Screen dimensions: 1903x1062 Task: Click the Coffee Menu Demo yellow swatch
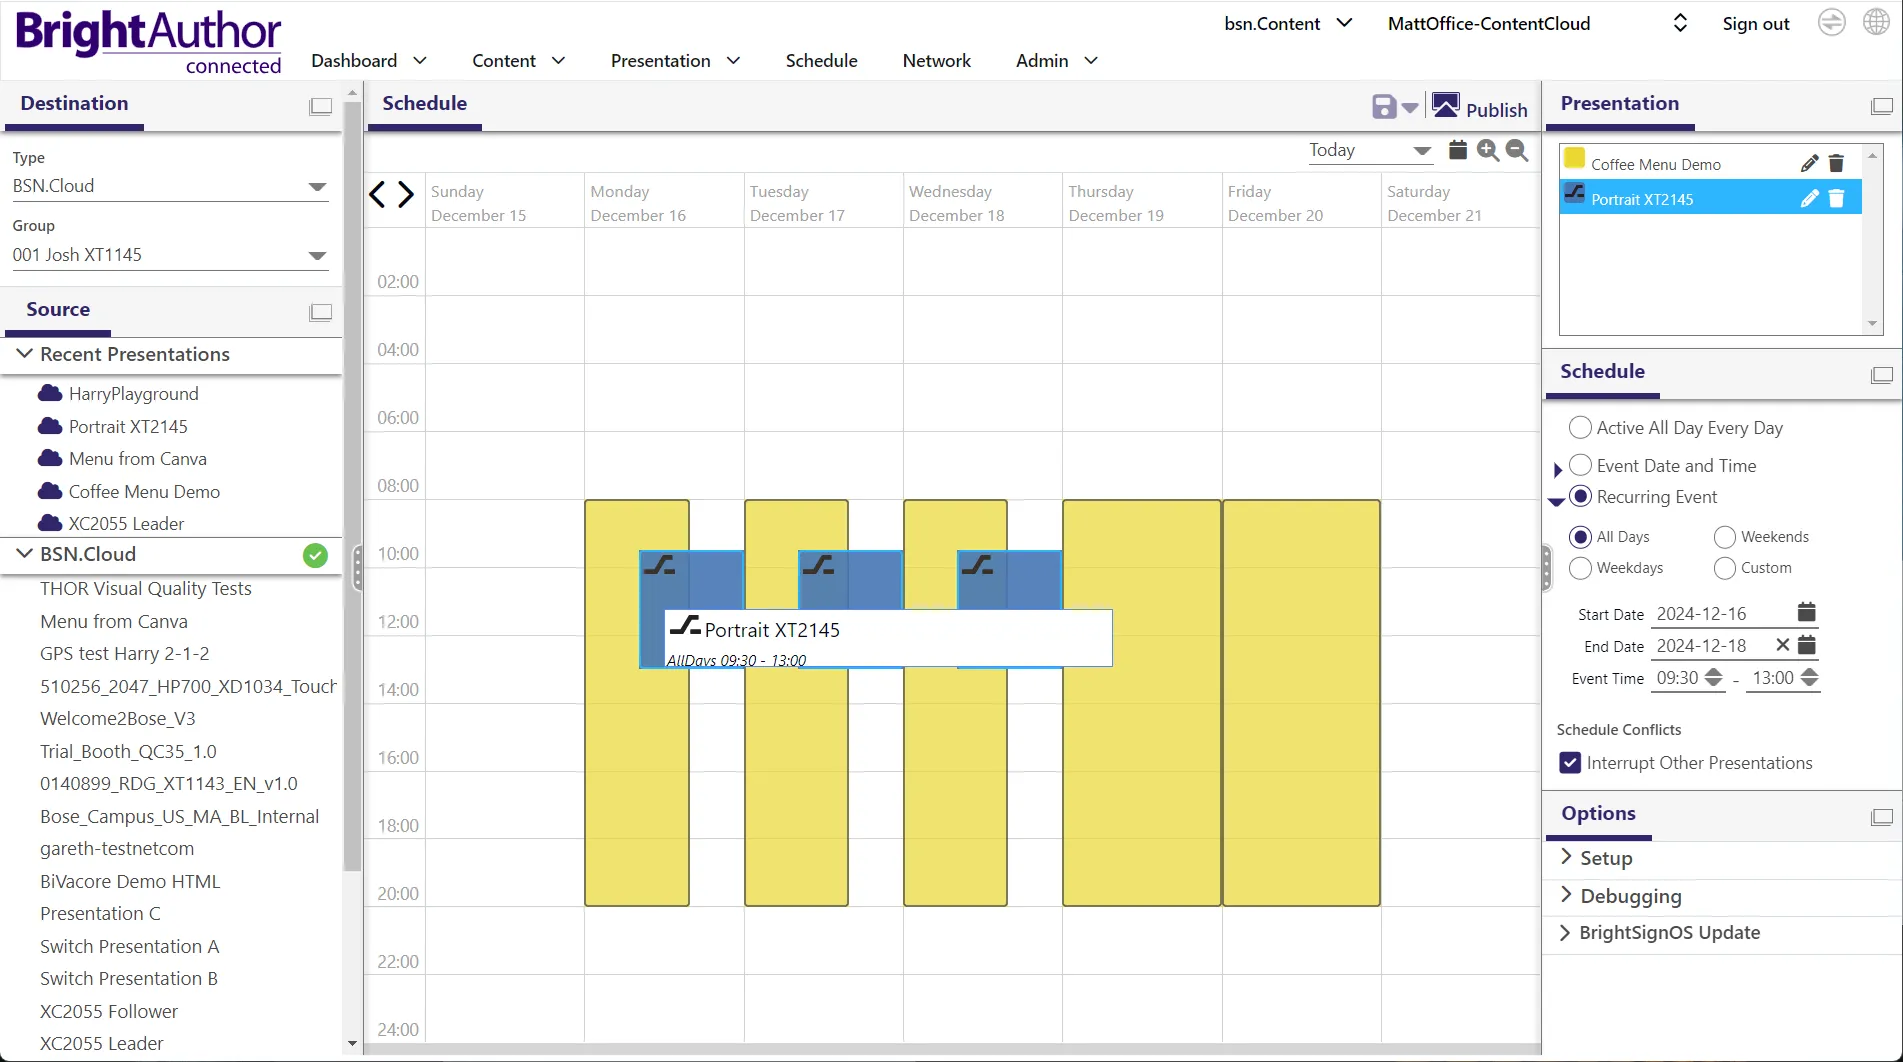click(1575, 158)
